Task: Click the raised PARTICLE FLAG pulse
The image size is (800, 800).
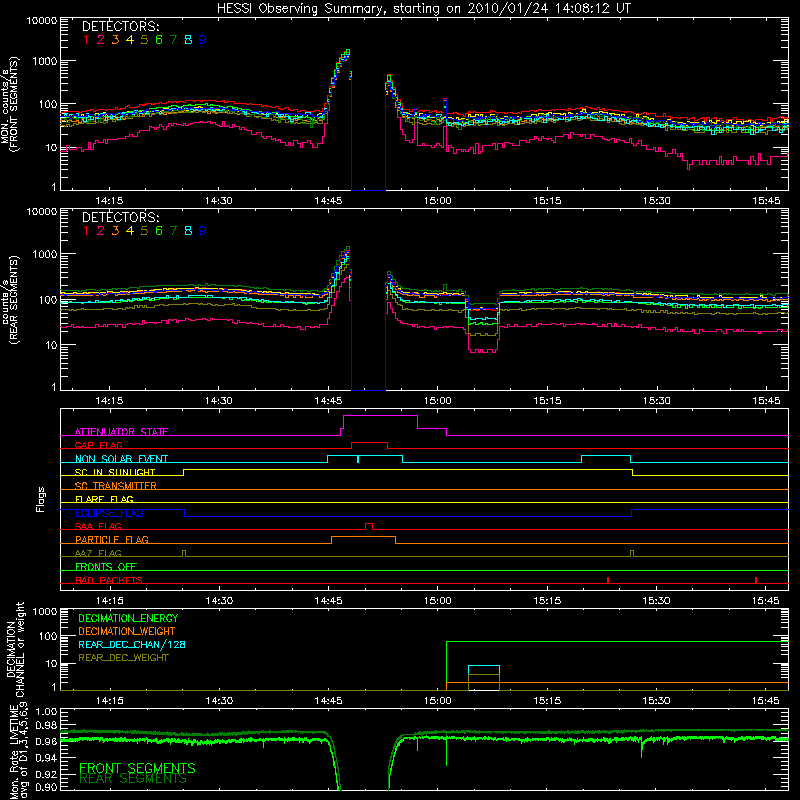Action: tap(363, 539)
